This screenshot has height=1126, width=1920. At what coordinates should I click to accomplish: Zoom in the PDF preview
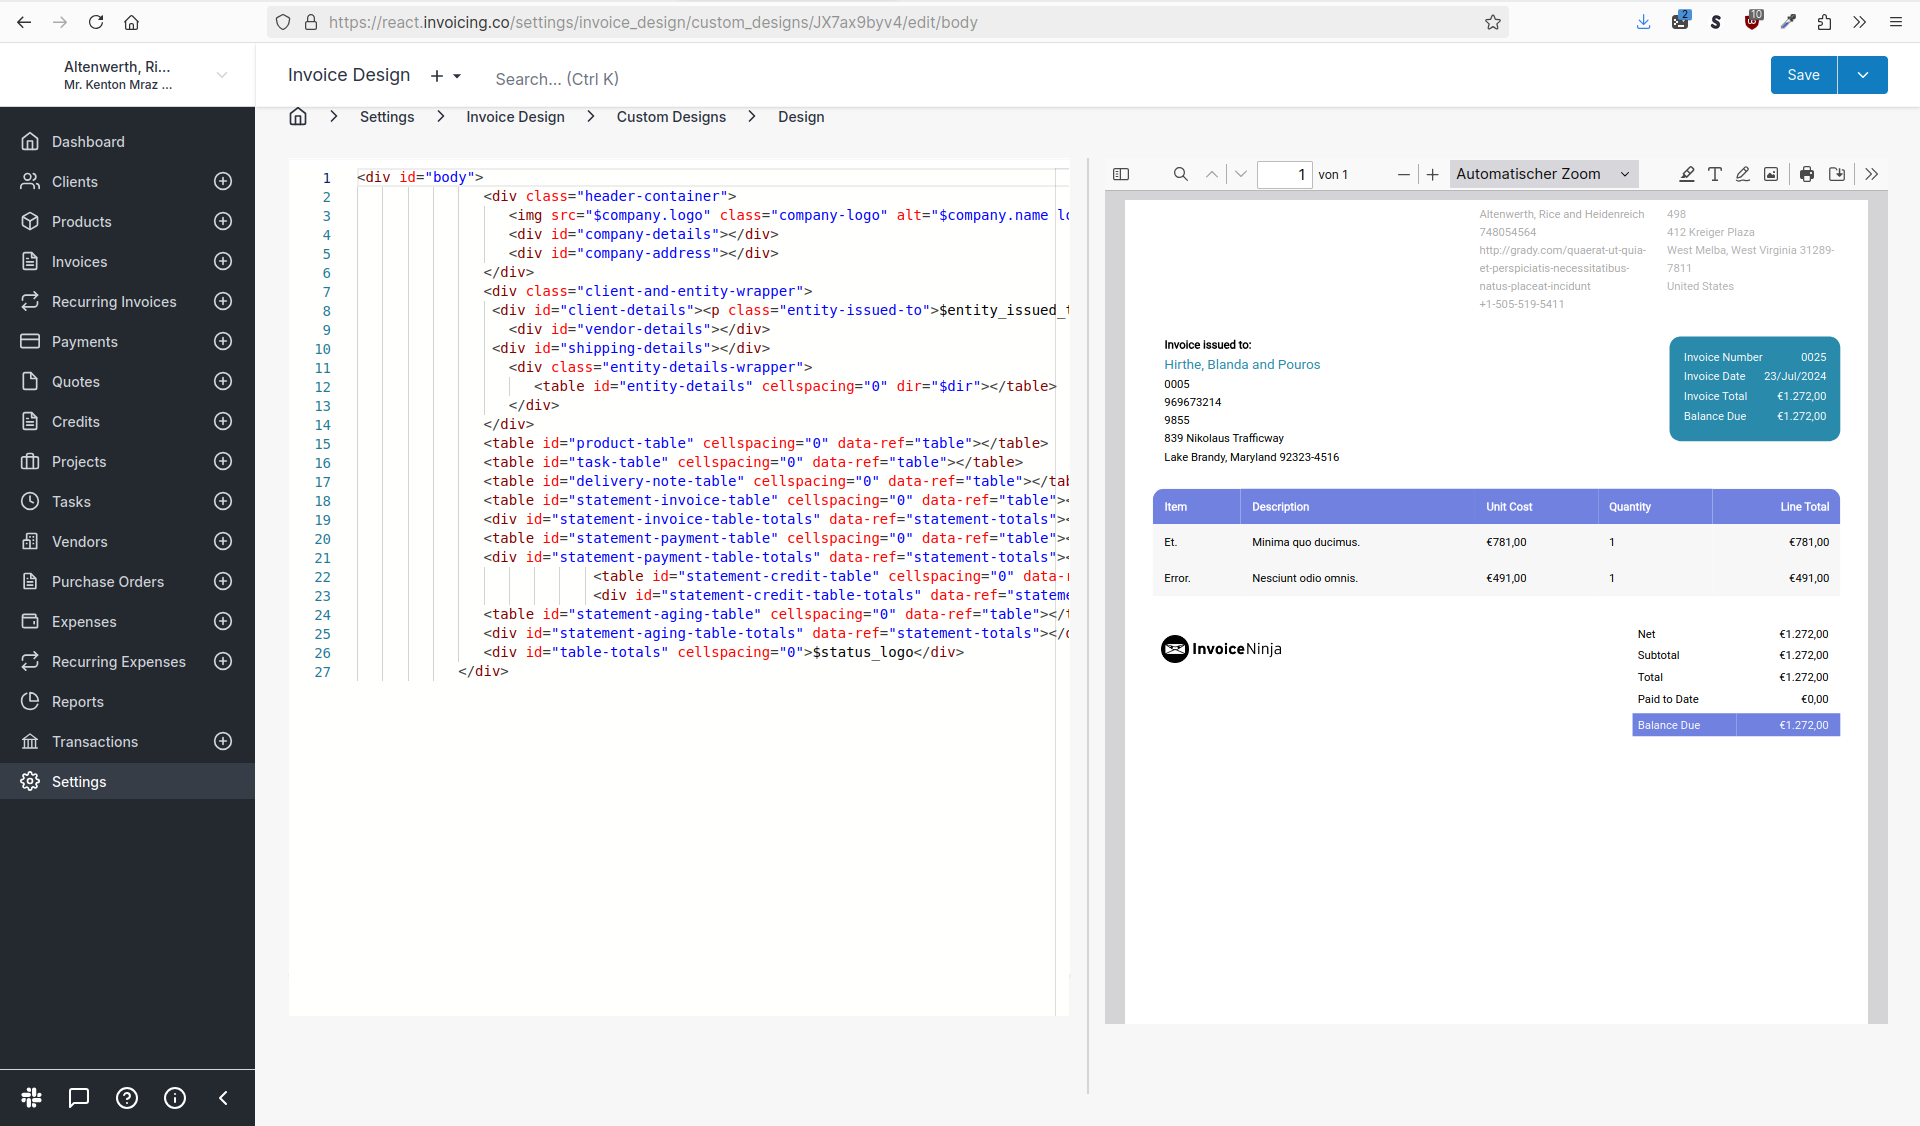1433,174
